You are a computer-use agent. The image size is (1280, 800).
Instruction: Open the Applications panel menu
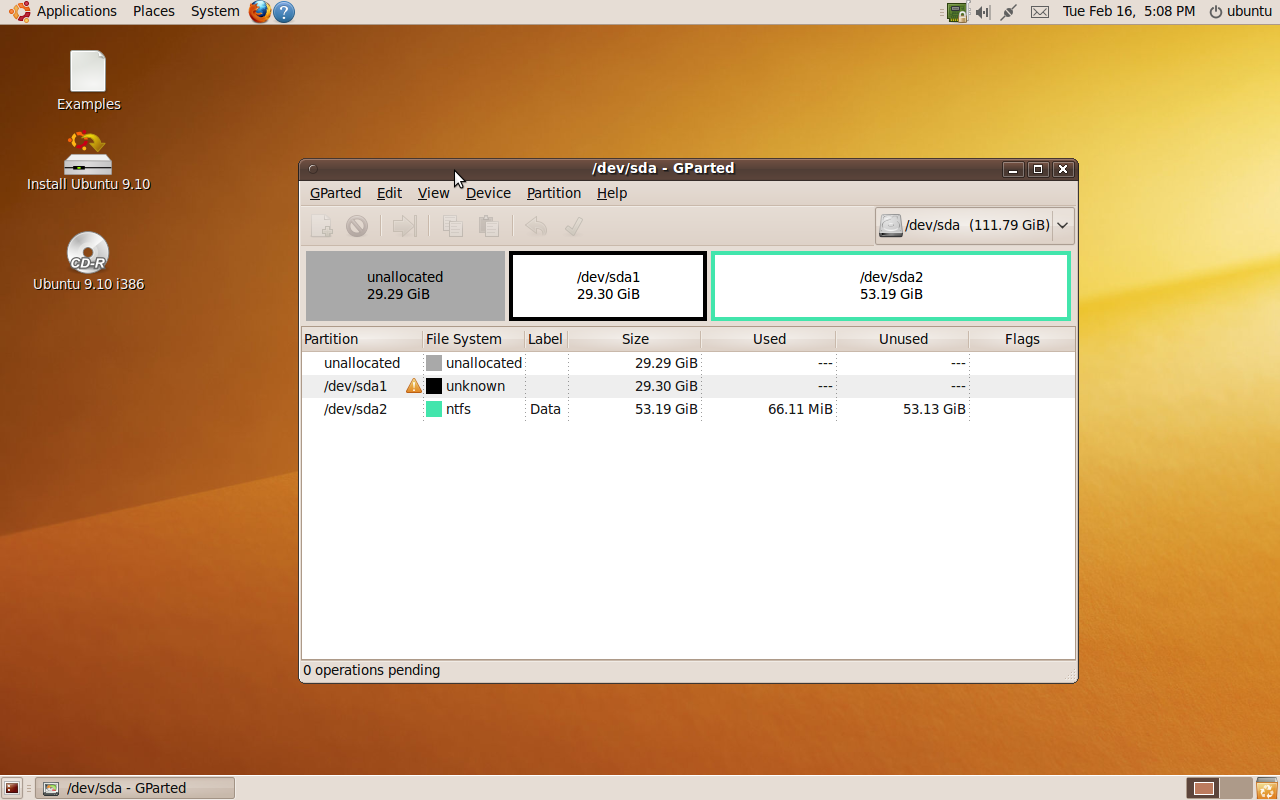click(x=77, y=11)
